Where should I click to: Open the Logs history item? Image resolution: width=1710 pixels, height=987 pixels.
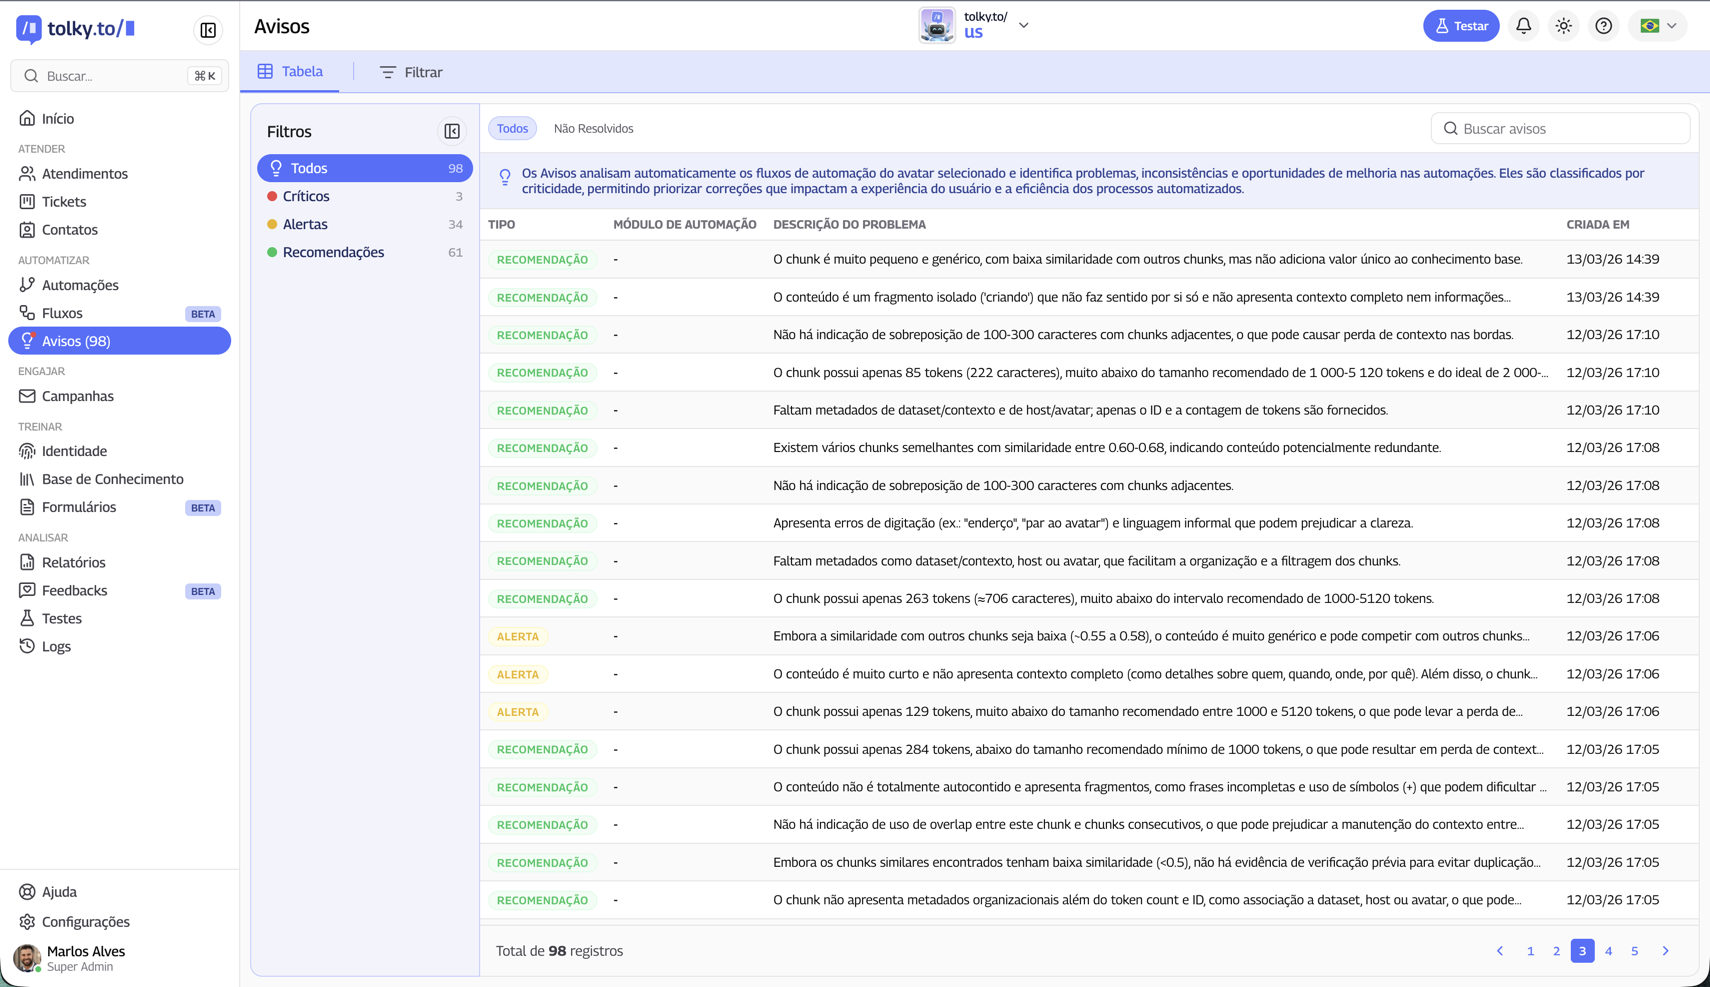[56, 646]
